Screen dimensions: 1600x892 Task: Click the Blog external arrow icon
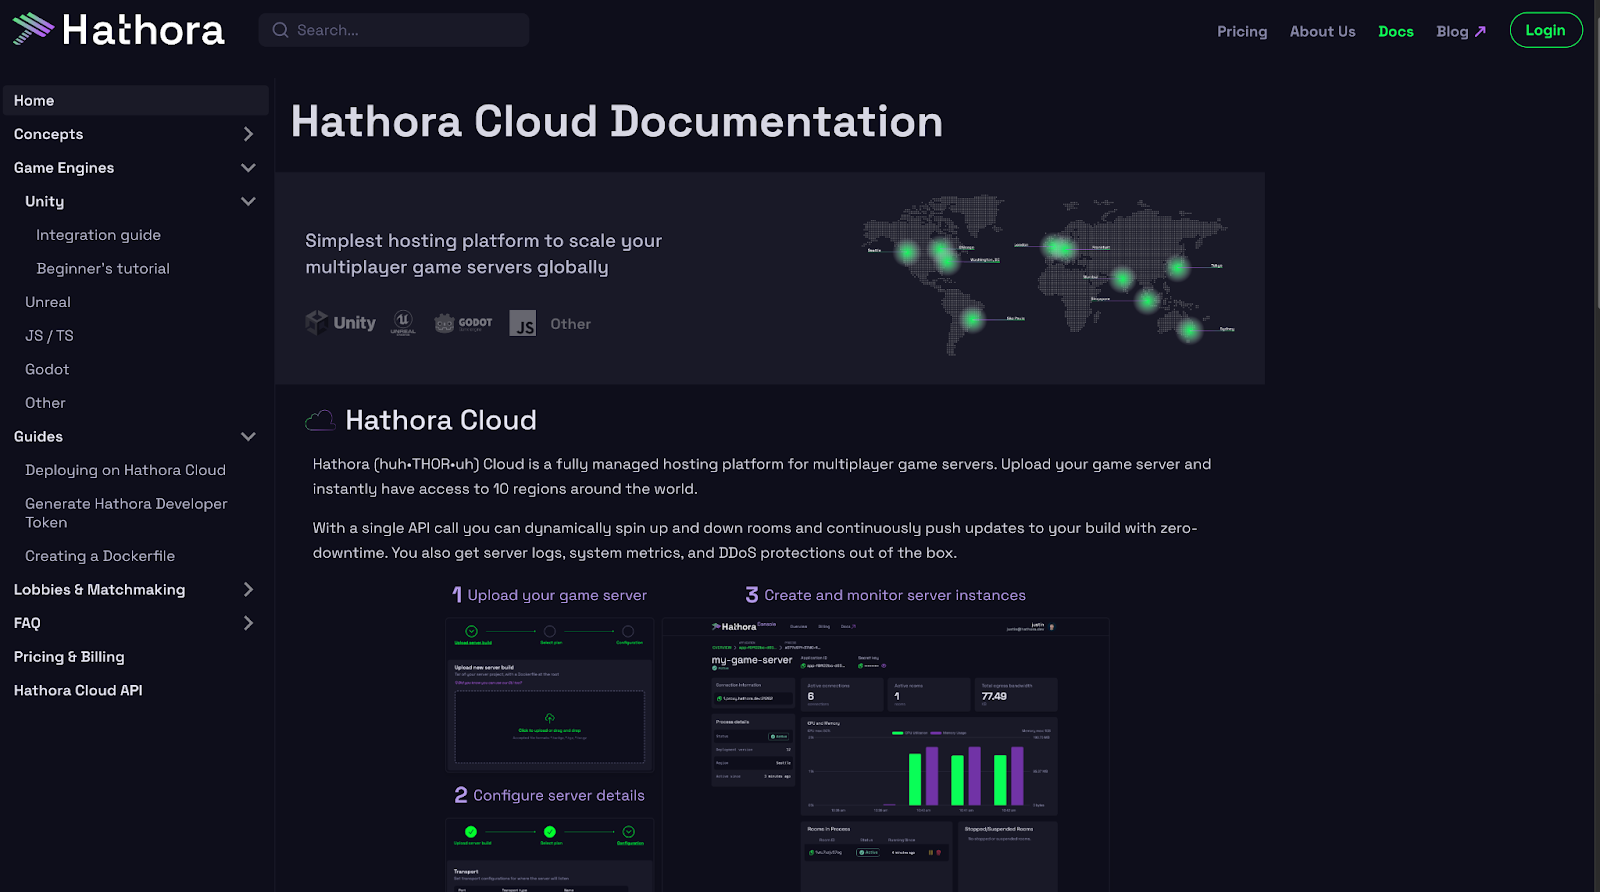1481,31
